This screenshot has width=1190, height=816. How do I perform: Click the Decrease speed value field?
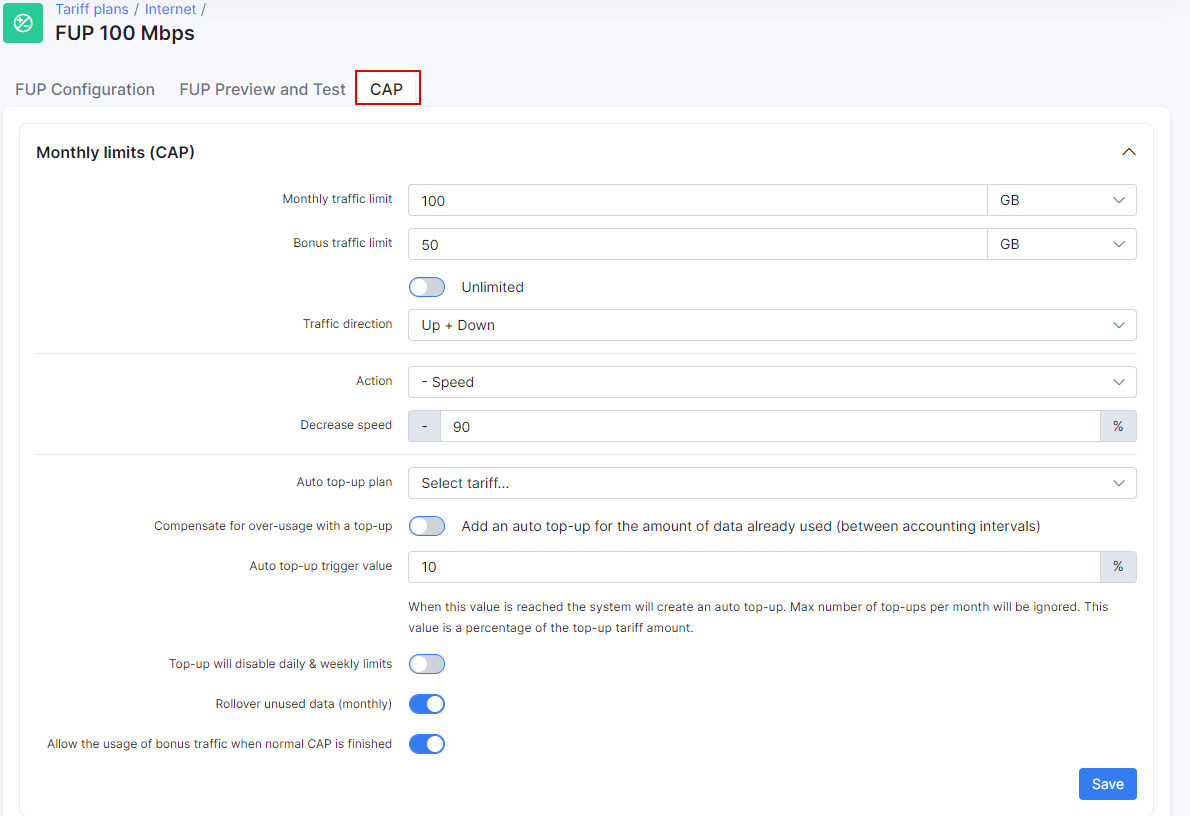click(x=770, y=427)
